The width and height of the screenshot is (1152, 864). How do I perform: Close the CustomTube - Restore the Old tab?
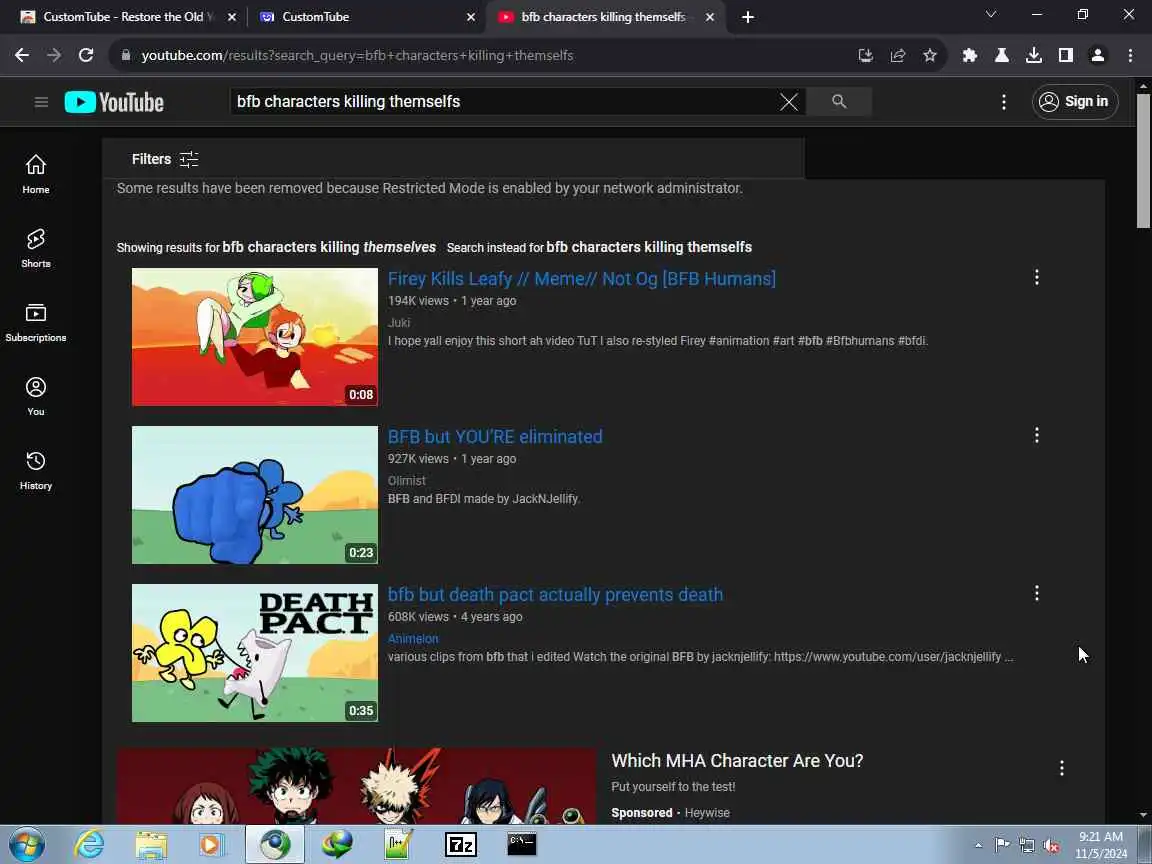click(232, 17)
